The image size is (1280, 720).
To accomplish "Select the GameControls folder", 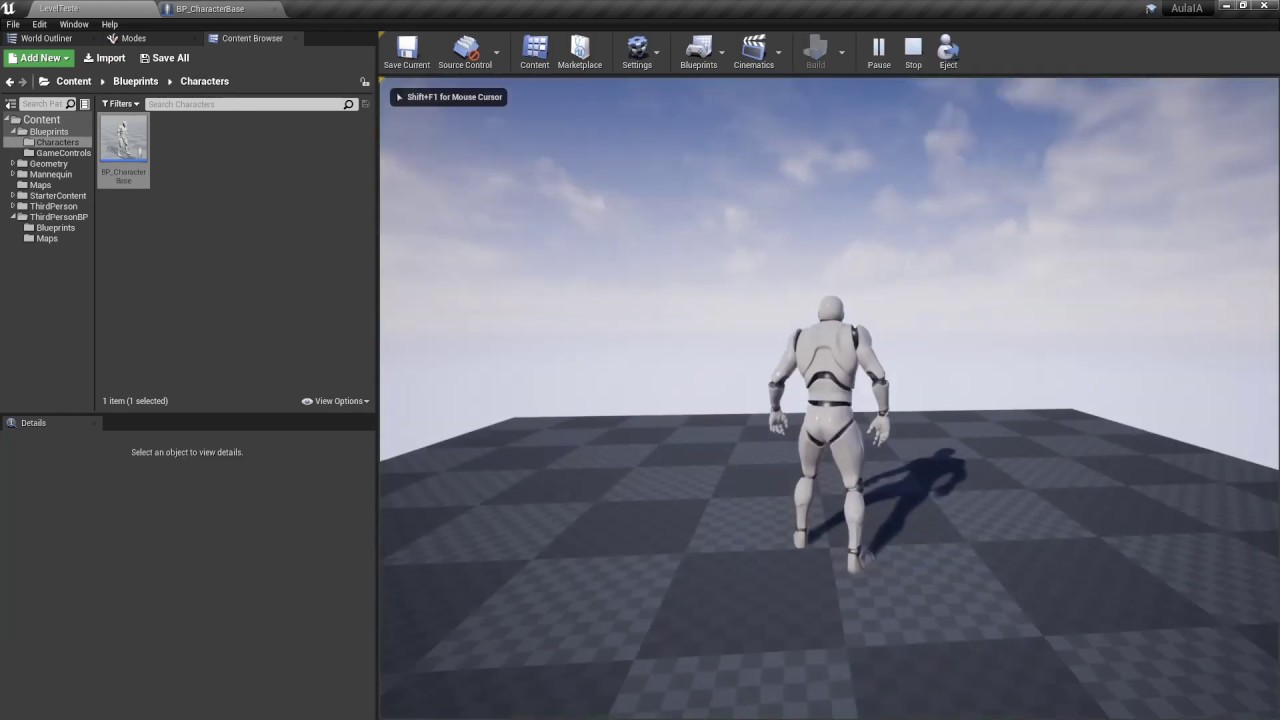I will click(x=57, y=153).
